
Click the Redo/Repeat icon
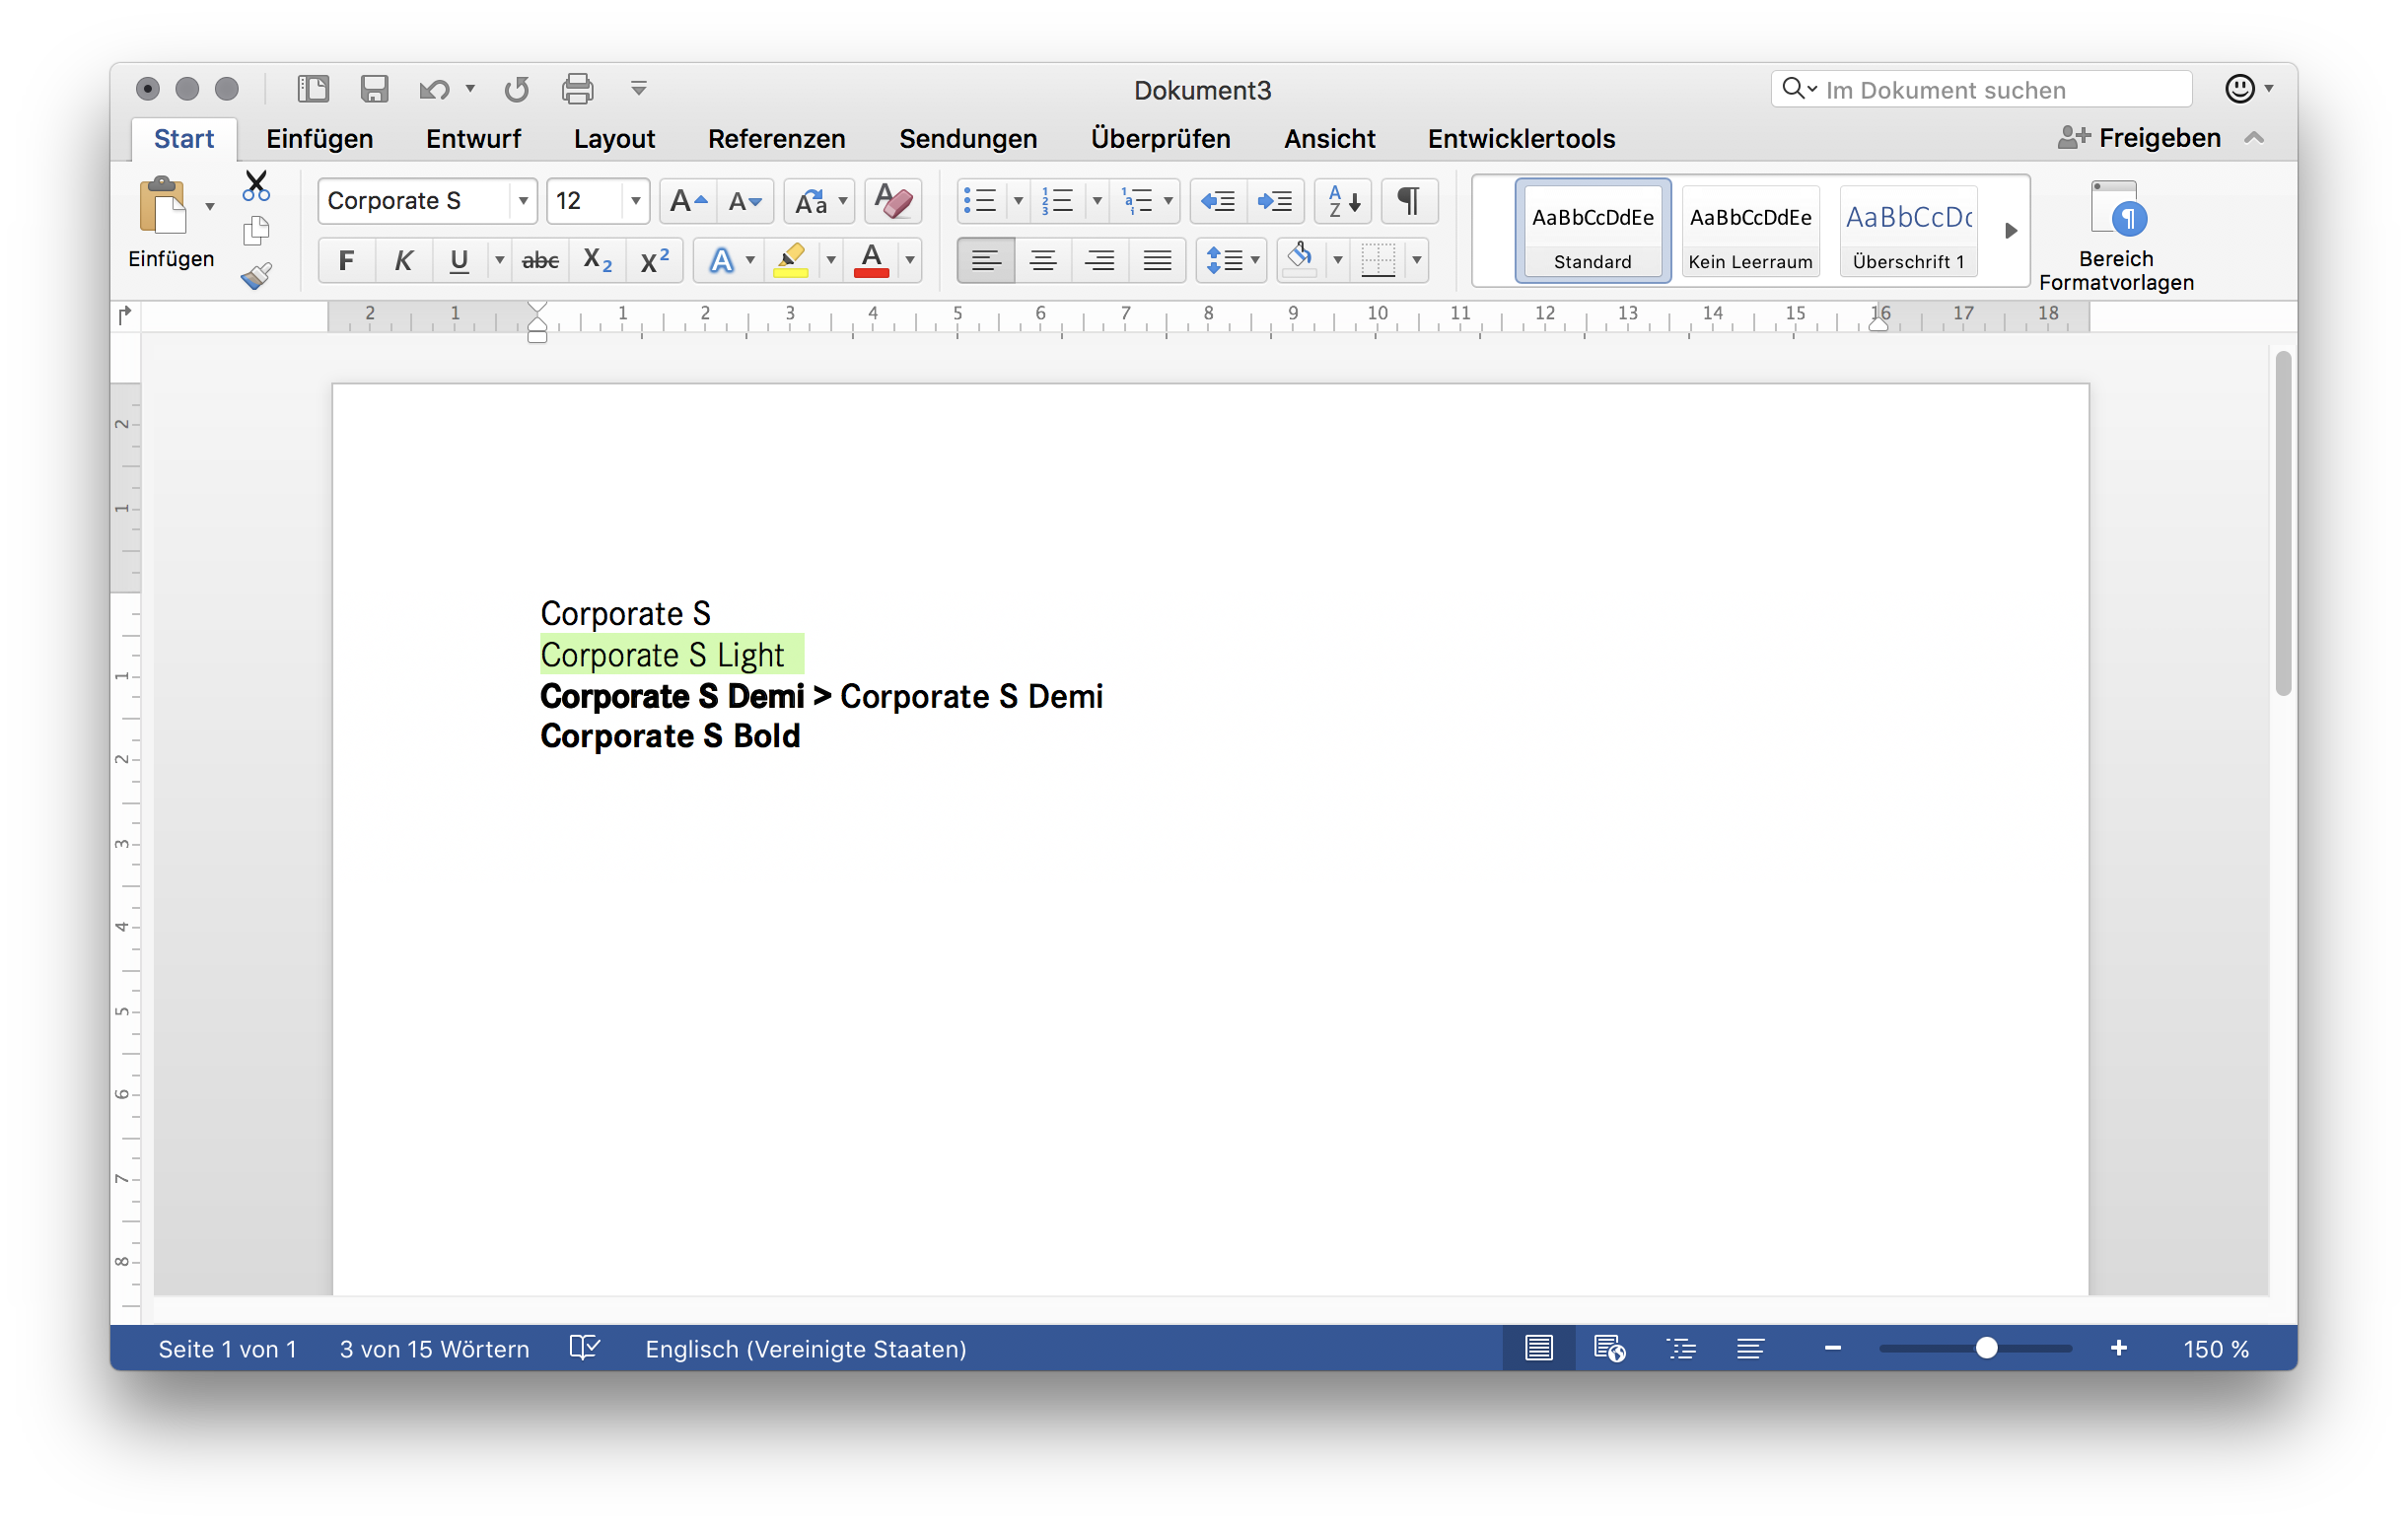point(516,89)
